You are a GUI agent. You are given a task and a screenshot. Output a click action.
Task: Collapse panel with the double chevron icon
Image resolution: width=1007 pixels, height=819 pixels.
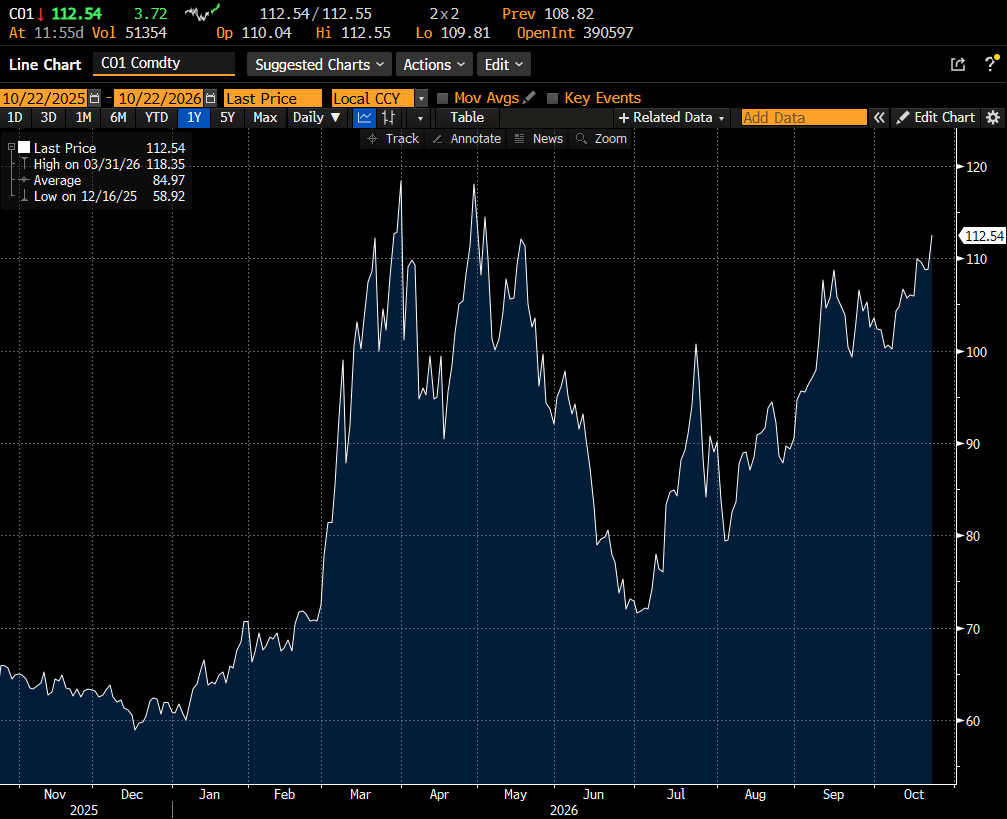click(x=879, y=118)
